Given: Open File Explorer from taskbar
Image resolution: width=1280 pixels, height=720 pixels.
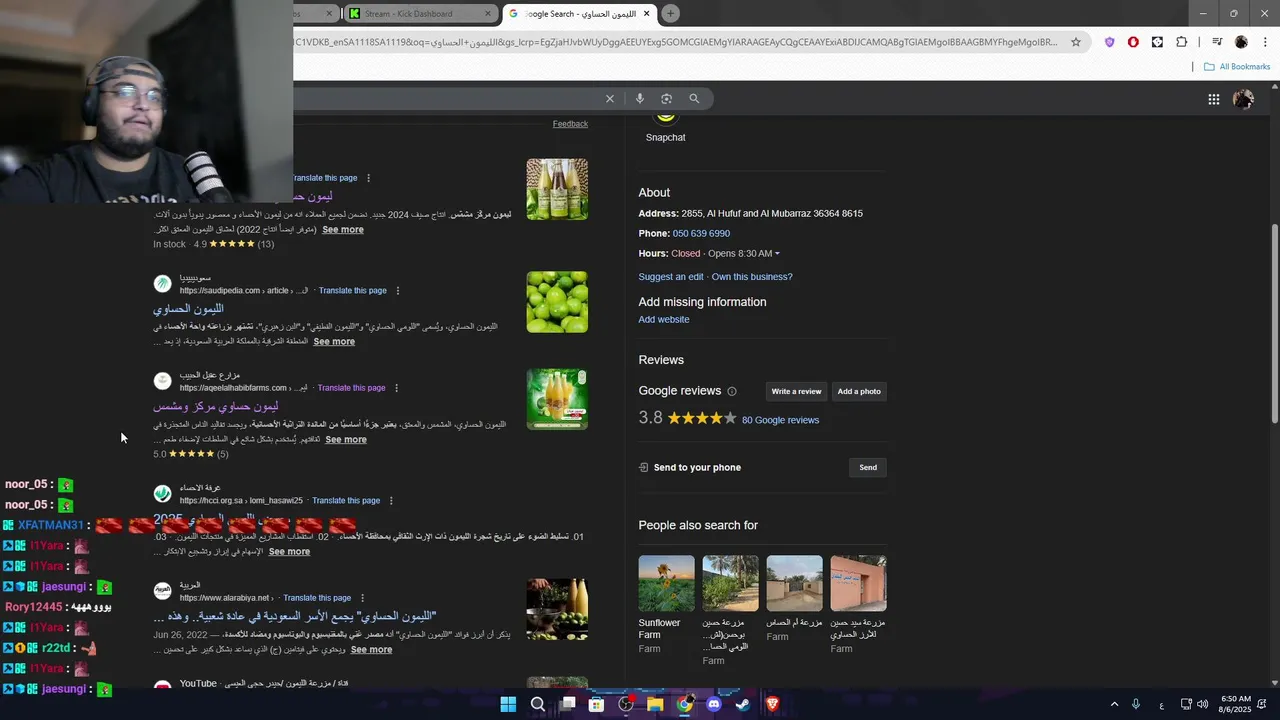Looking at the screenshot, I should pyautogui.click(x=655, y=704).
